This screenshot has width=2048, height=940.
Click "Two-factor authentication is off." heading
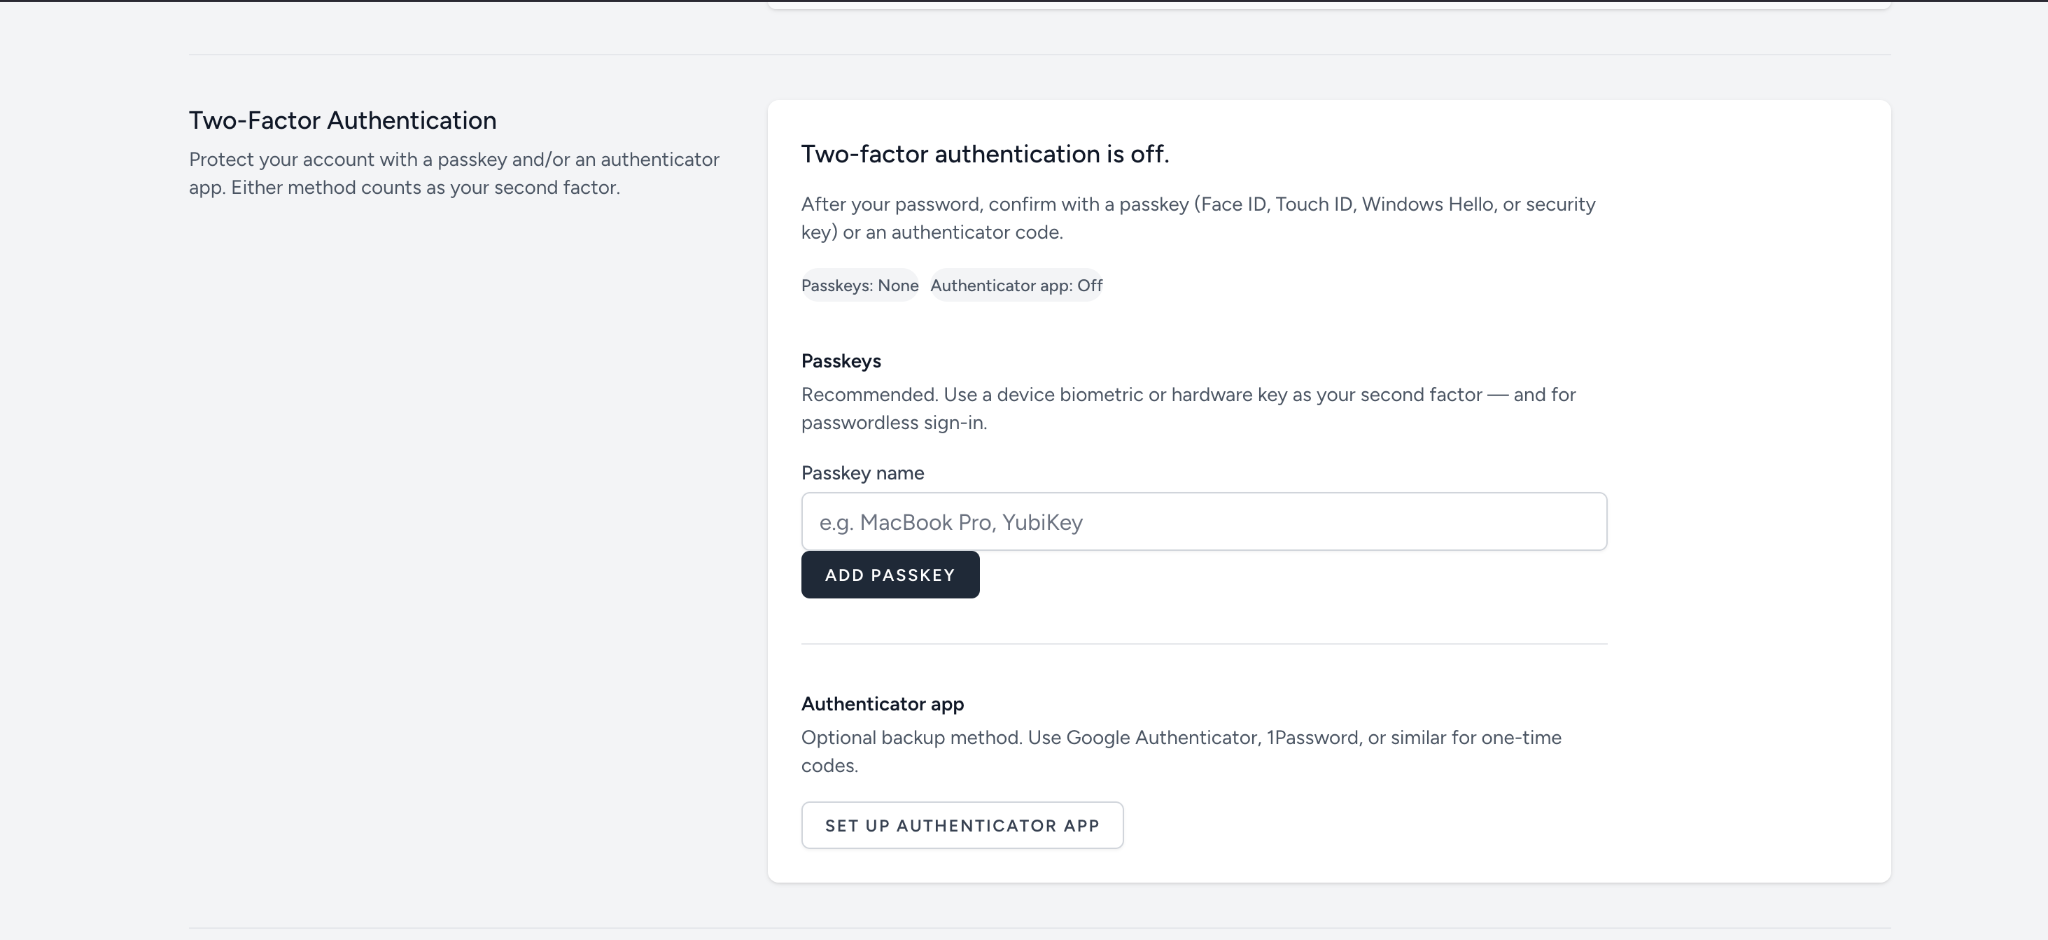985,154
